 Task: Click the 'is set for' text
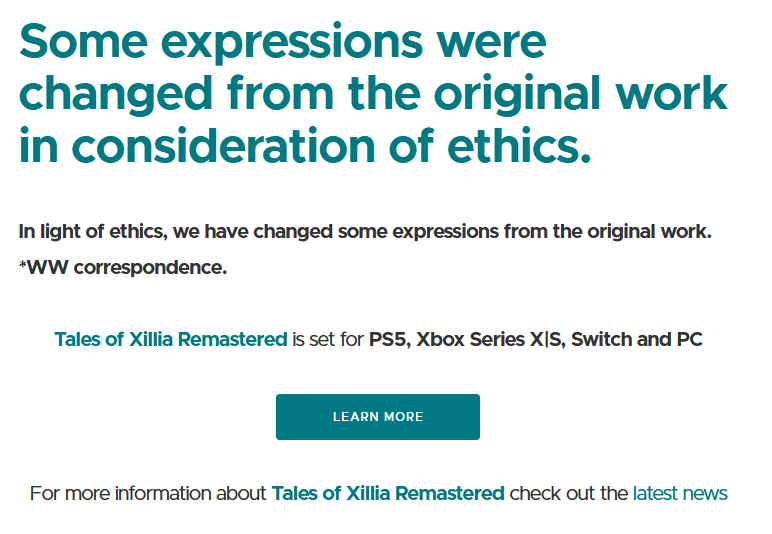327,339
